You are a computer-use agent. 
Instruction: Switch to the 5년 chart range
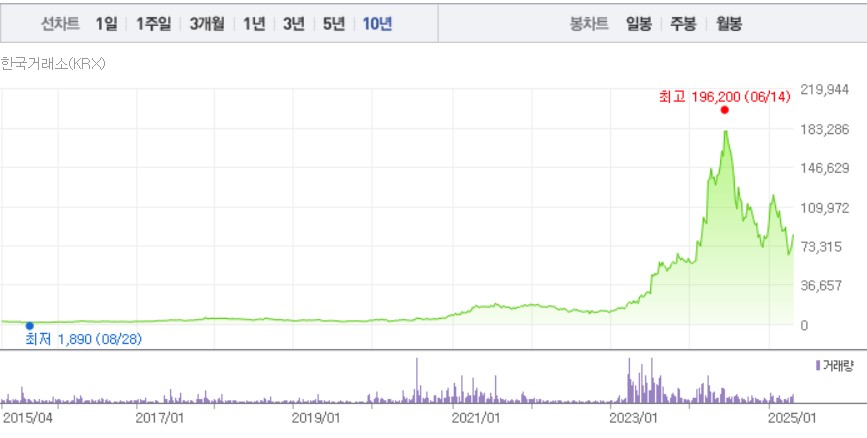(334, 24)
